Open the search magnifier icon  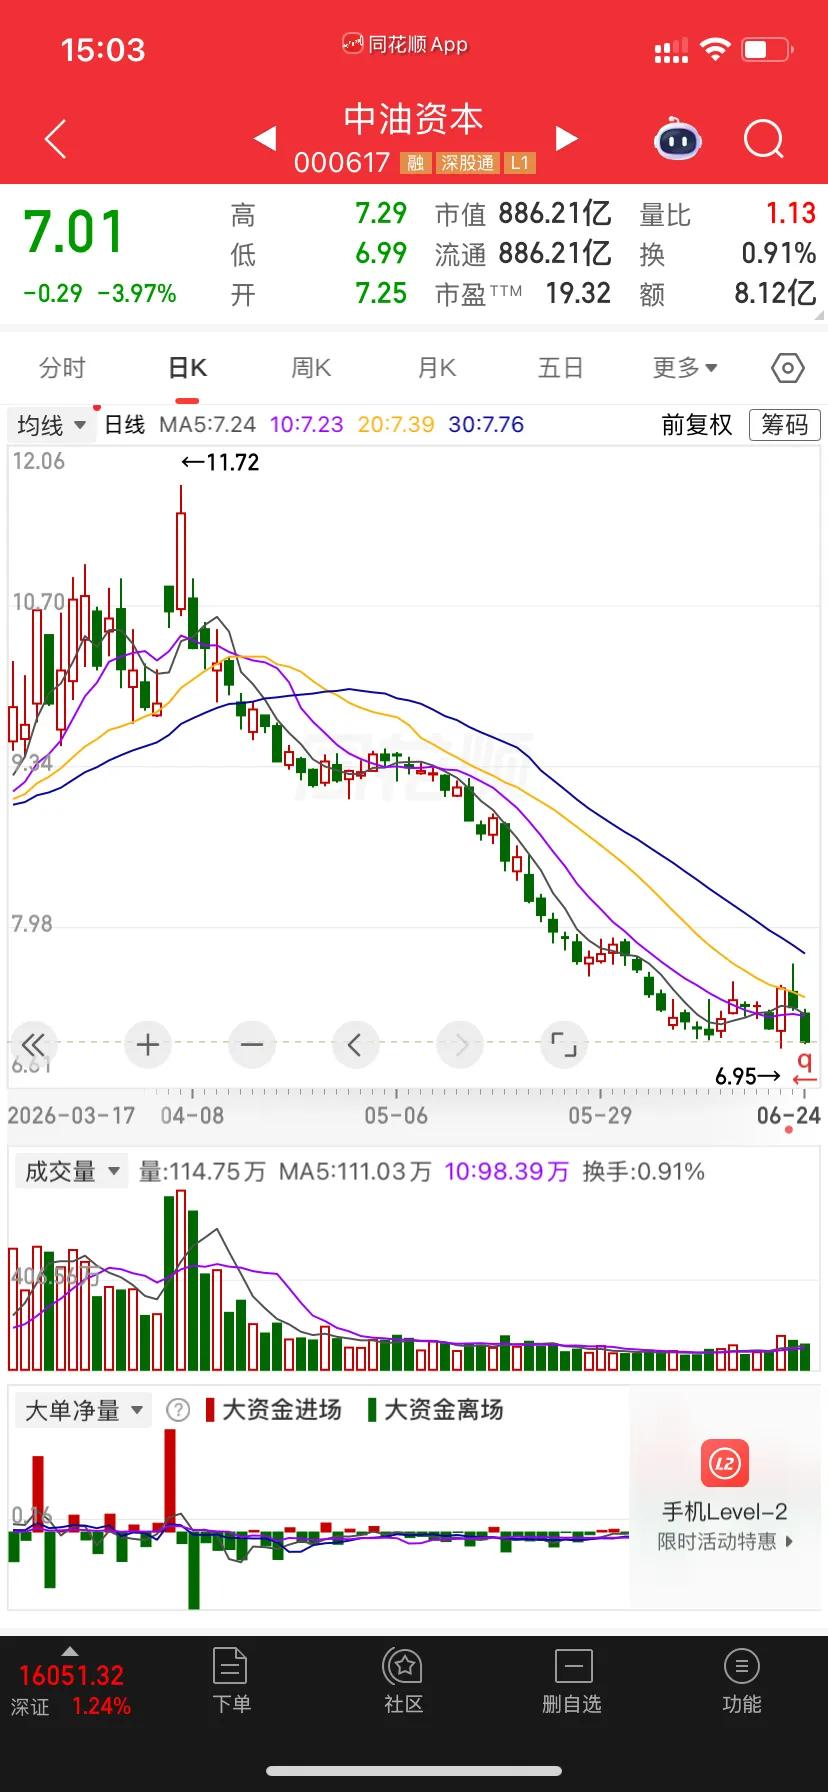(764, 140)
